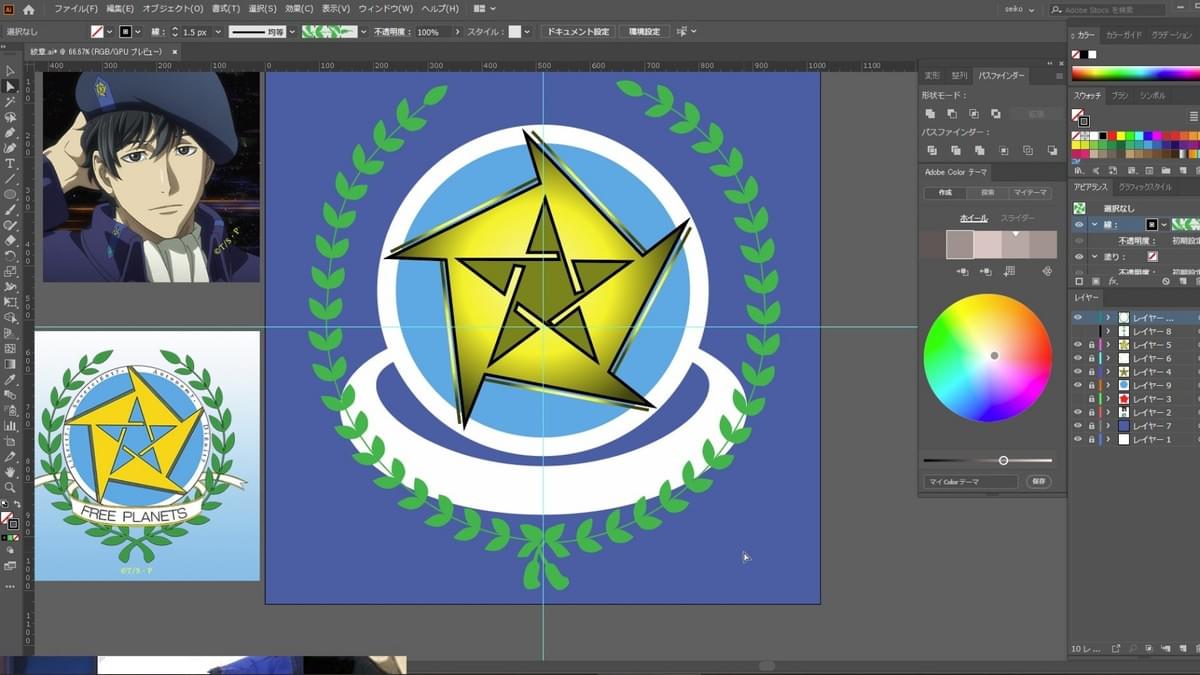Click the first Pathfinder Divide icon

click(x=932, y=150)
